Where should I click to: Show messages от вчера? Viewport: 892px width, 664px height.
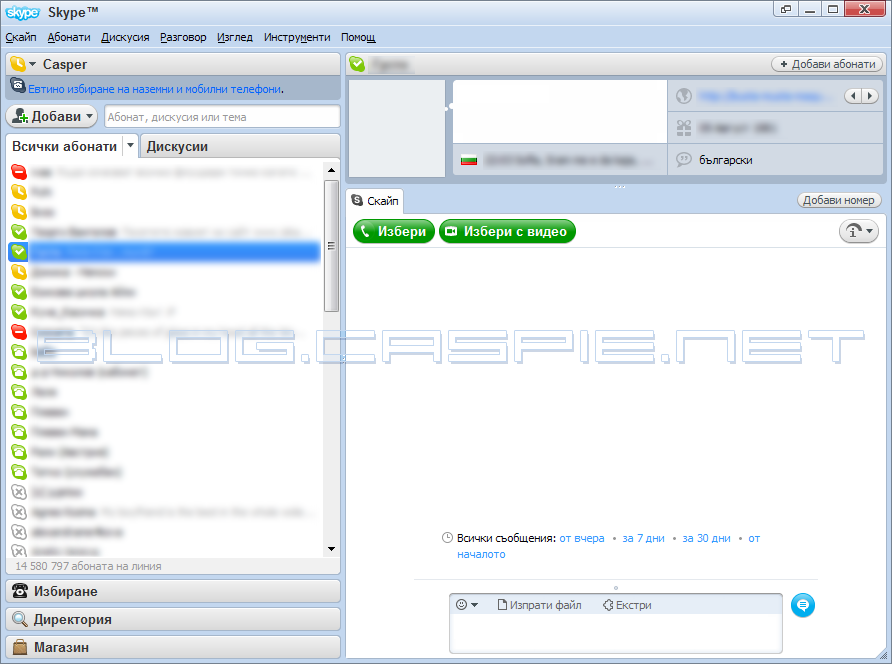coord(581,538)
